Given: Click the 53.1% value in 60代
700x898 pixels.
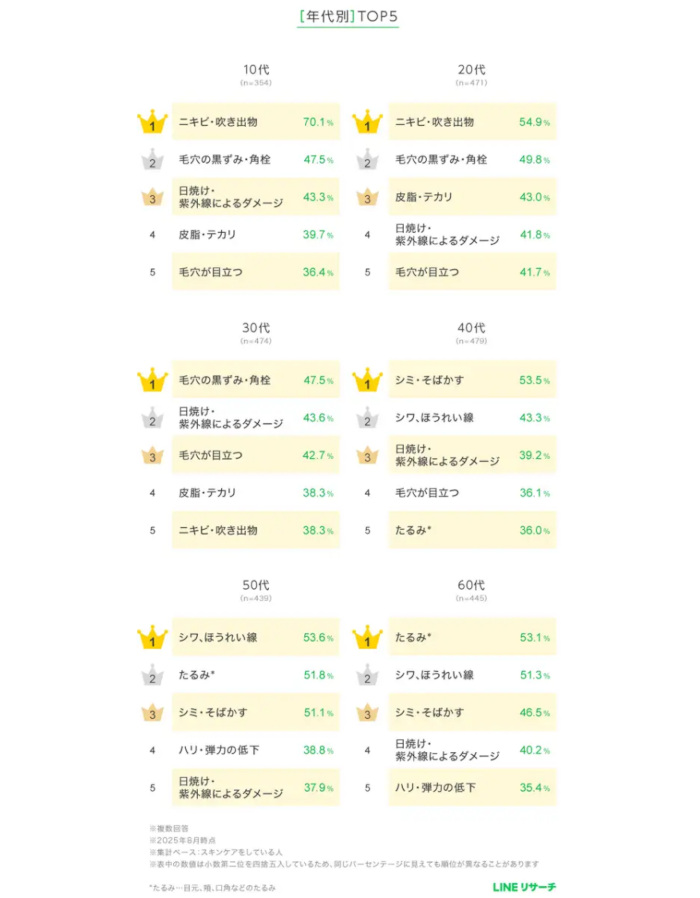Looking at the screenshot, I should pos(532,638).
